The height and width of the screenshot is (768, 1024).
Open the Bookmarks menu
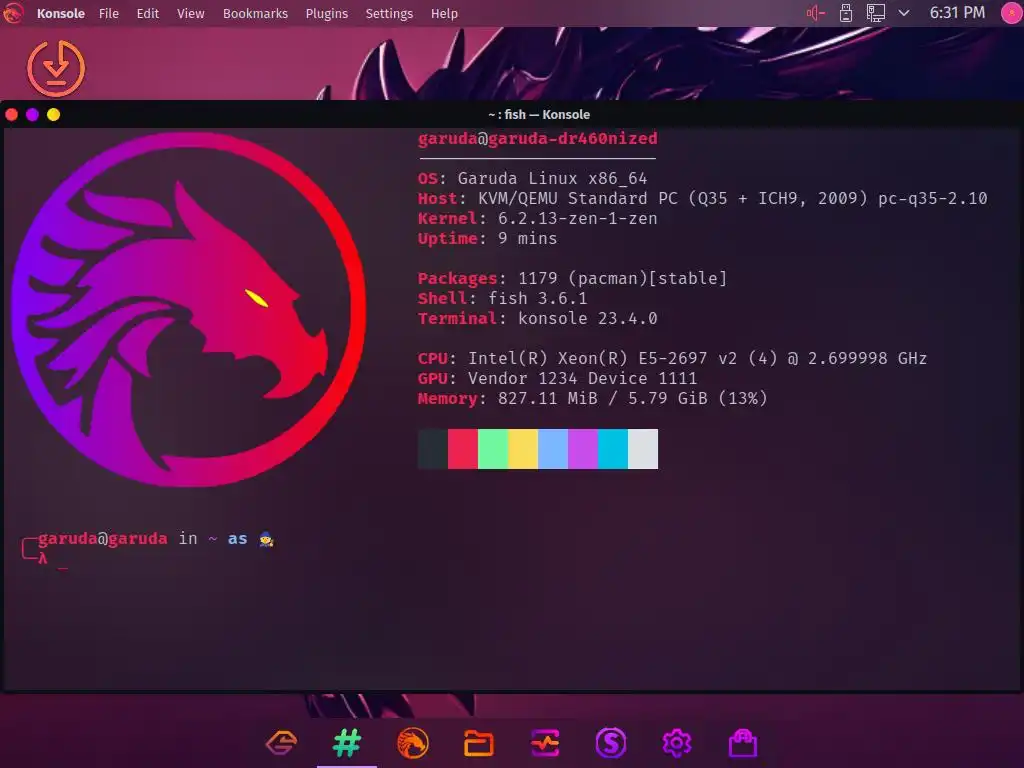(x=255, y=14)
